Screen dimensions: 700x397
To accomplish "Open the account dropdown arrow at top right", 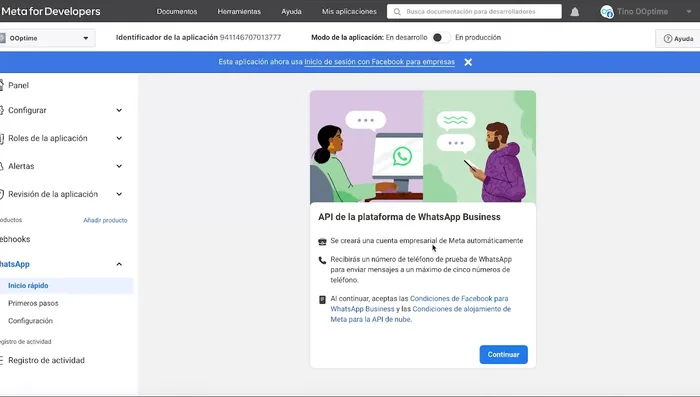I will (689, 12).
